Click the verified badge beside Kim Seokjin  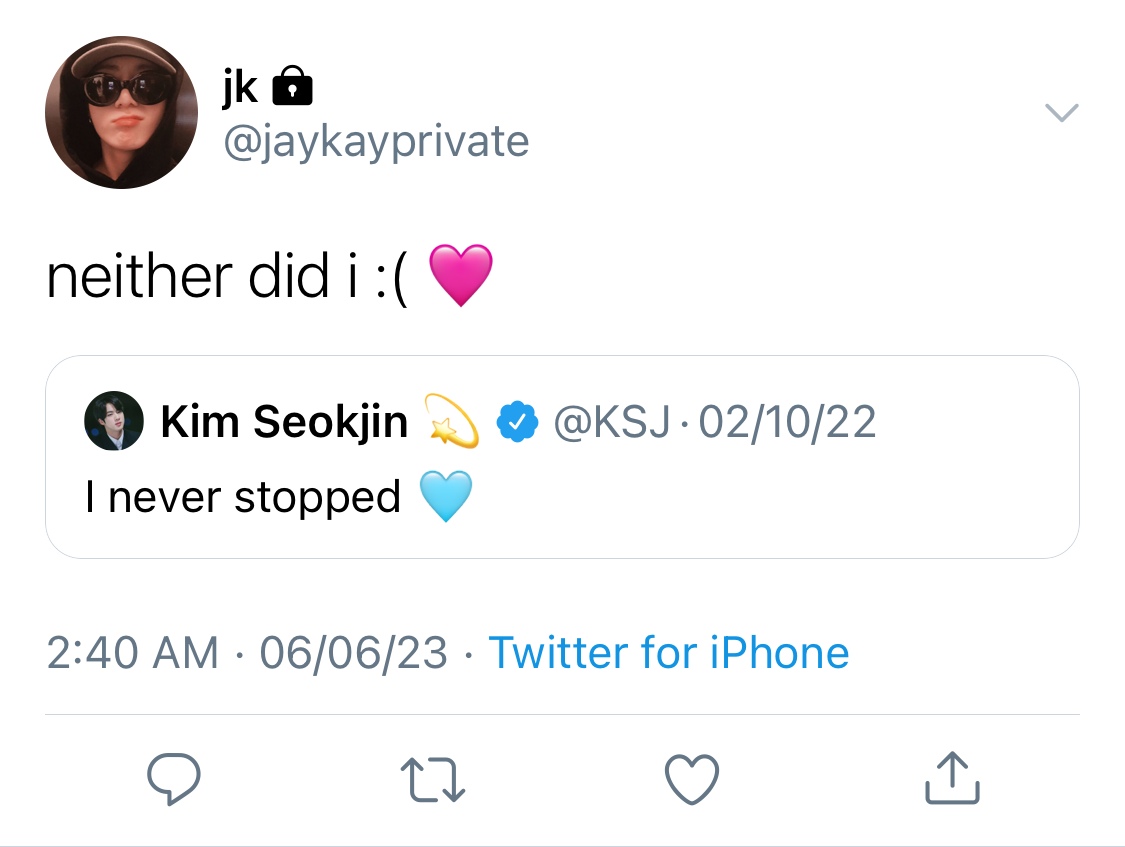pos(517,422)
